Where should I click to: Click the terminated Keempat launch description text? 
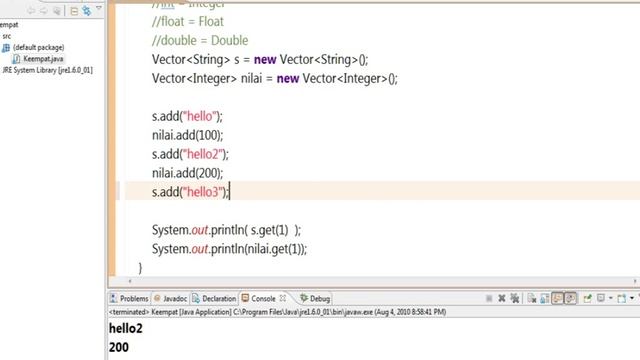click(x=278, y=312)
